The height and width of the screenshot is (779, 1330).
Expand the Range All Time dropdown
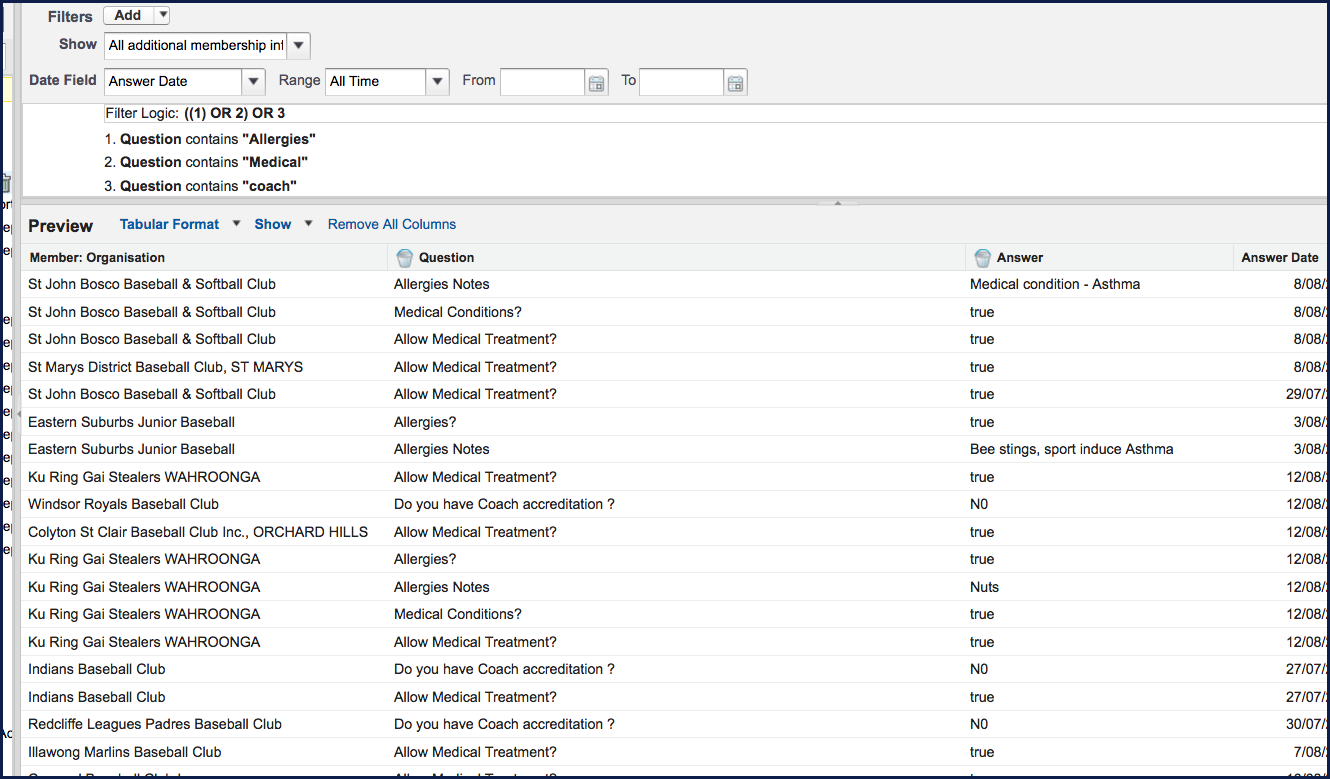437,82
